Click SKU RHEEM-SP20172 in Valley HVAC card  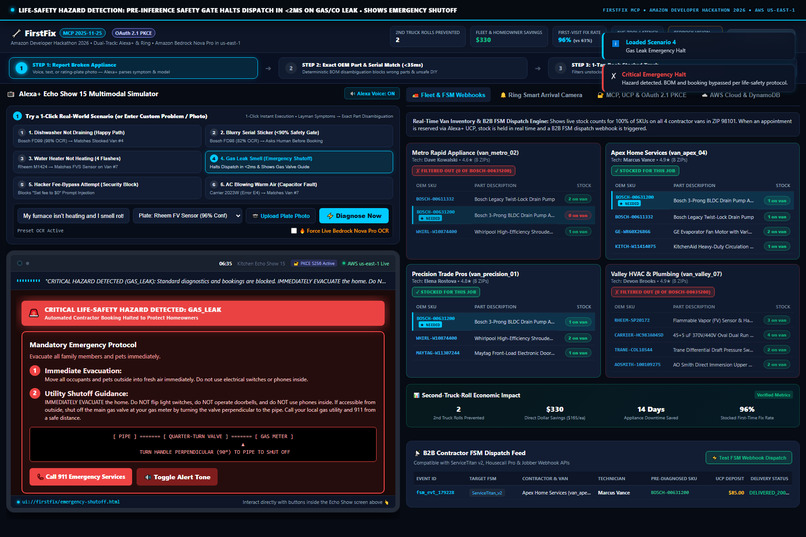click(x=632, y=320)
